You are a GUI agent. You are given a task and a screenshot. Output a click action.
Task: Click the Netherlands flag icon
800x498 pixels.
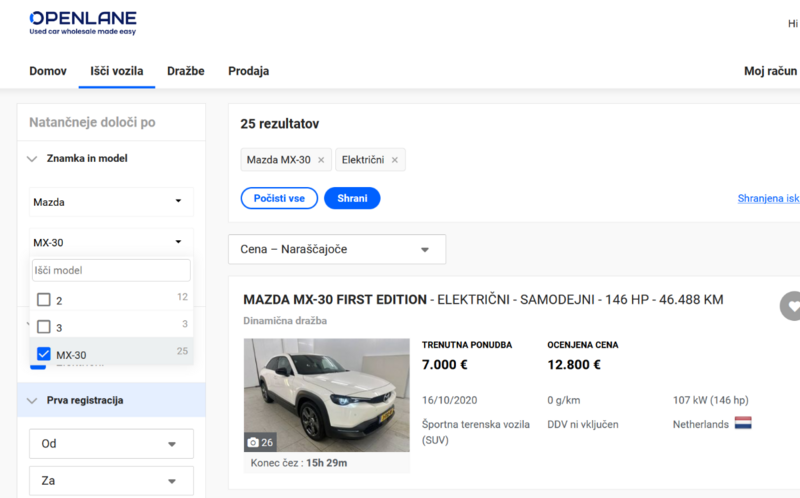point(743,424)
